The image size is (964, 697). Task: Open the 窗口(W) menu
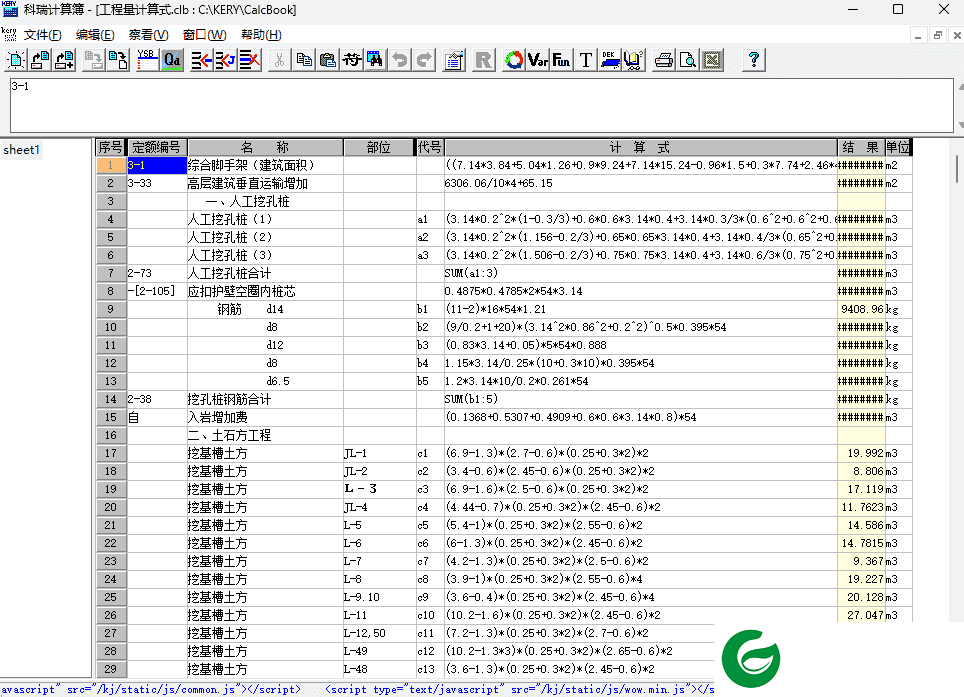(x=204, y=35)
